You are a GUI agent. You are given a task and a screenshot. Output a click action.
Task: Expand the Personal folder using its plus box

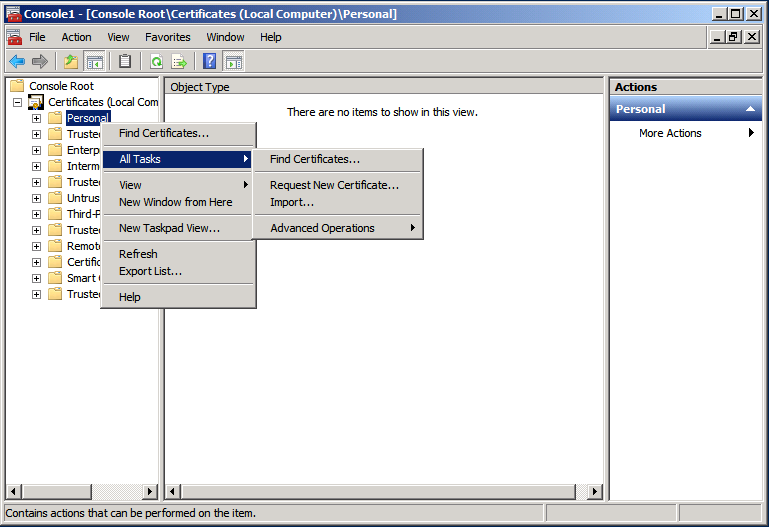coord(36,118)
